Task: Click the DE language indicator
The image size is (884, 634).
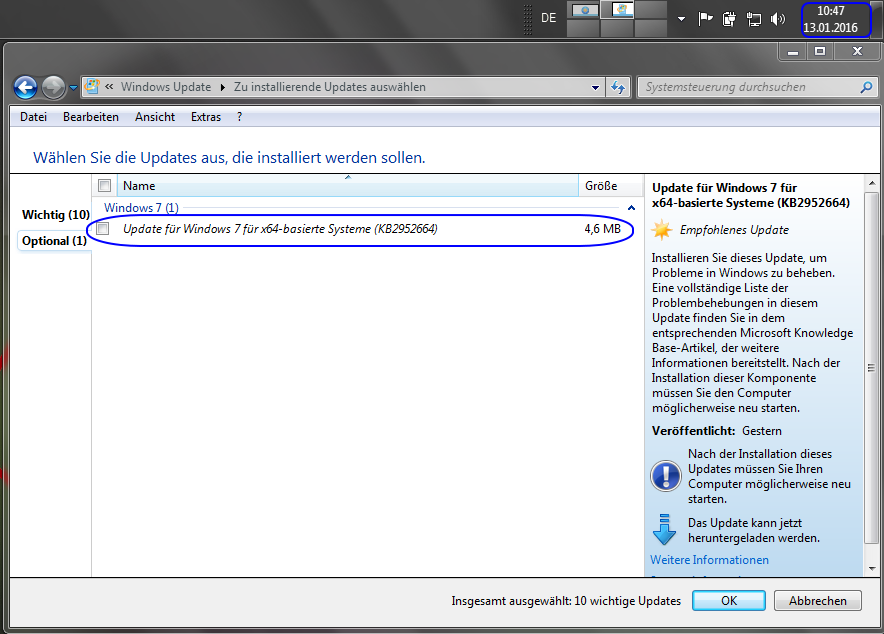Action: click(549, 18)
